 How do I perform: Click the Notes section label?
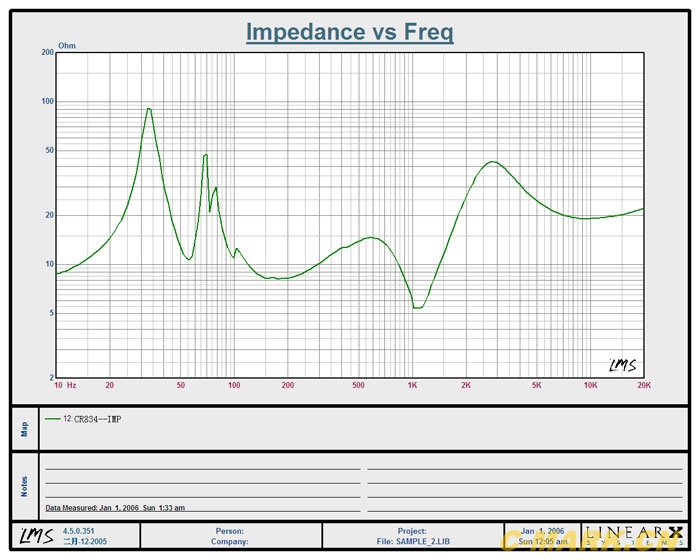click(24, 486)
